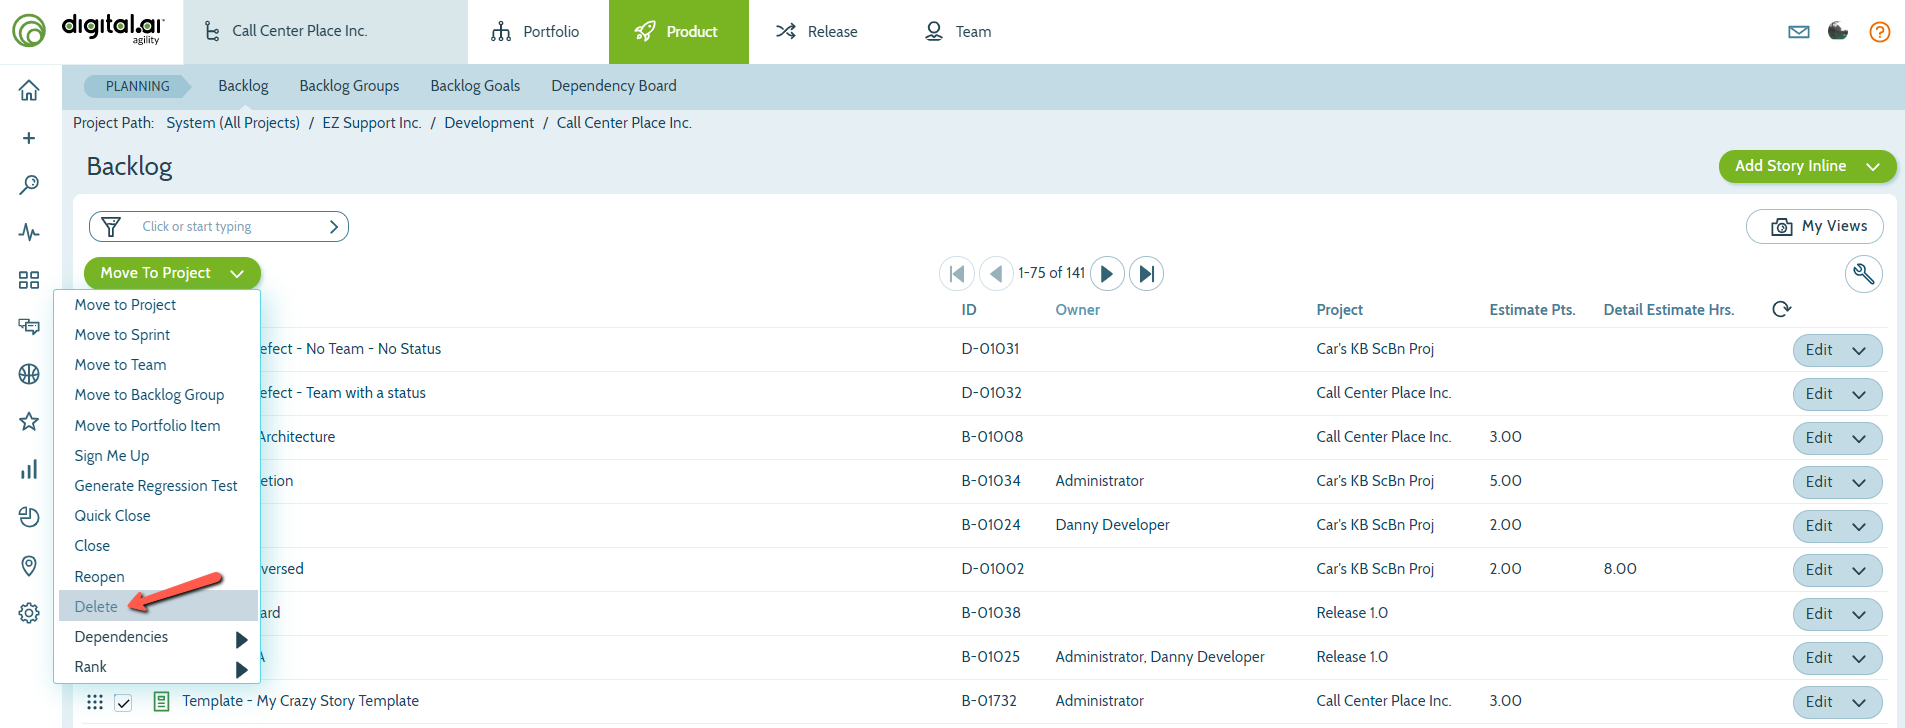Switch to the Release tab
Viewport: 1905px width, 728px height.
[x=817, y=32]
